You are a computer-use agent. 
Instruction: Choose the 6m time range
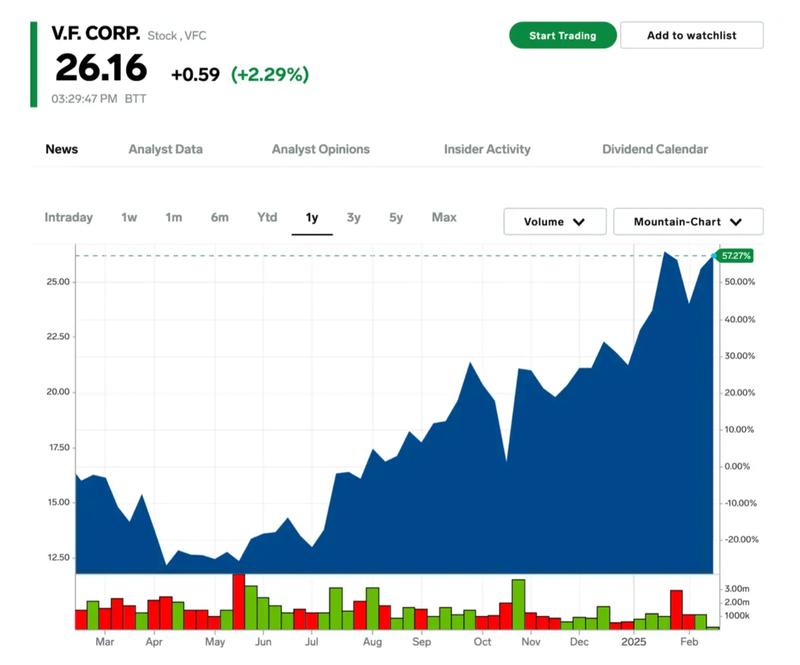click(219, 217)
